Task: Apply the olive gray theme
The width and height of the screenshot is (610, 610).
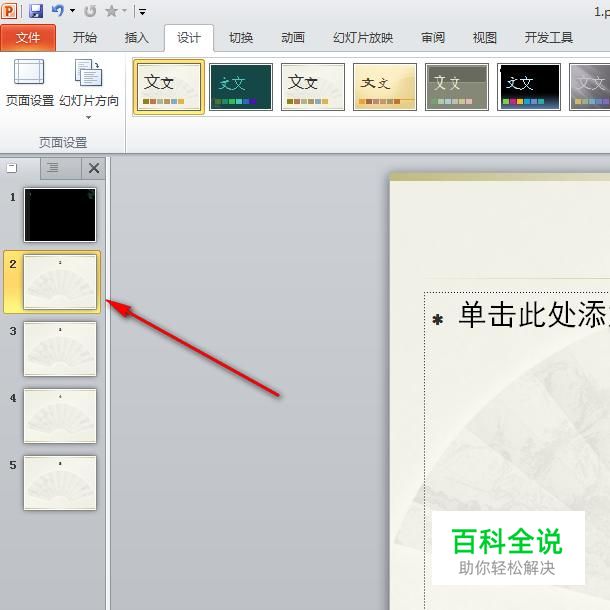Action: tap(457, 87)
